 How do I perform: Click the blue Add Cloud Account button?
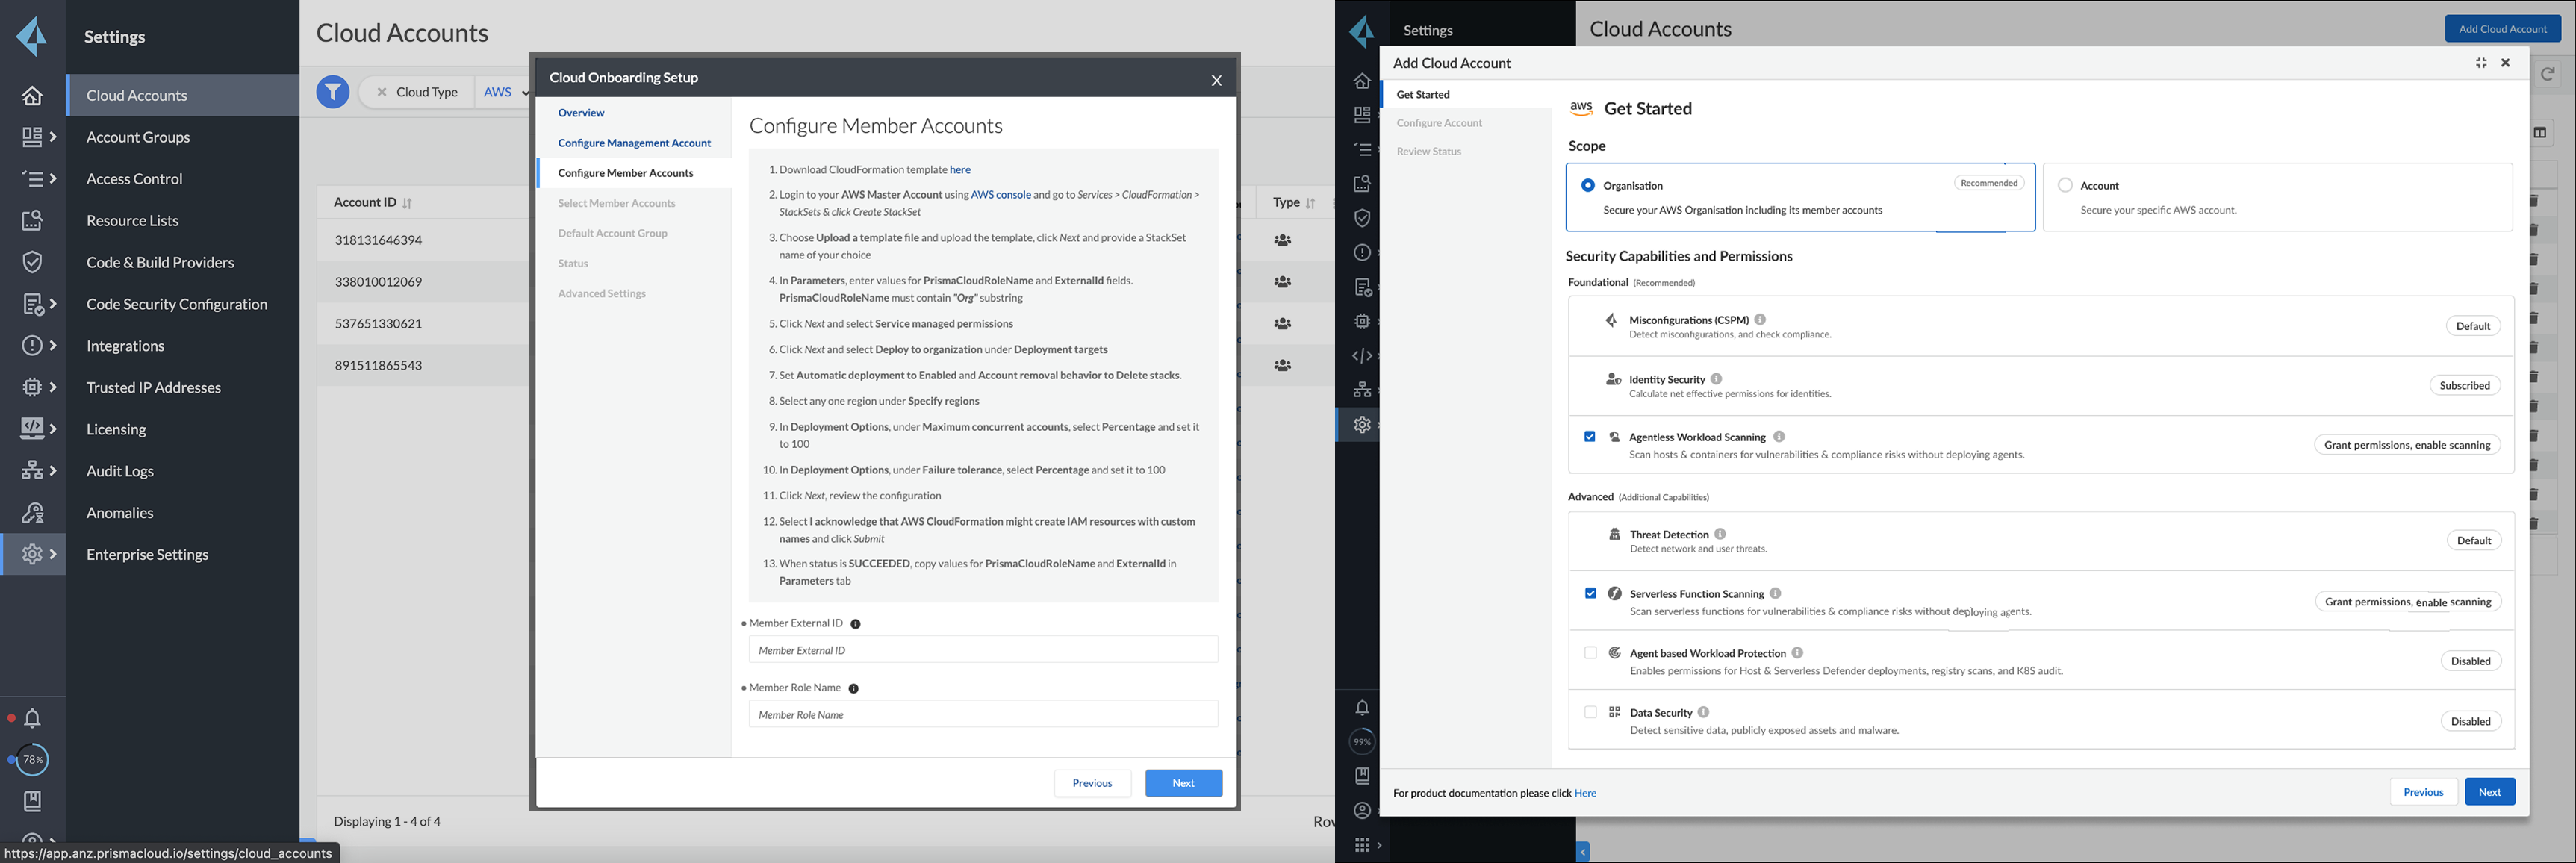(x=2502, y=28)
